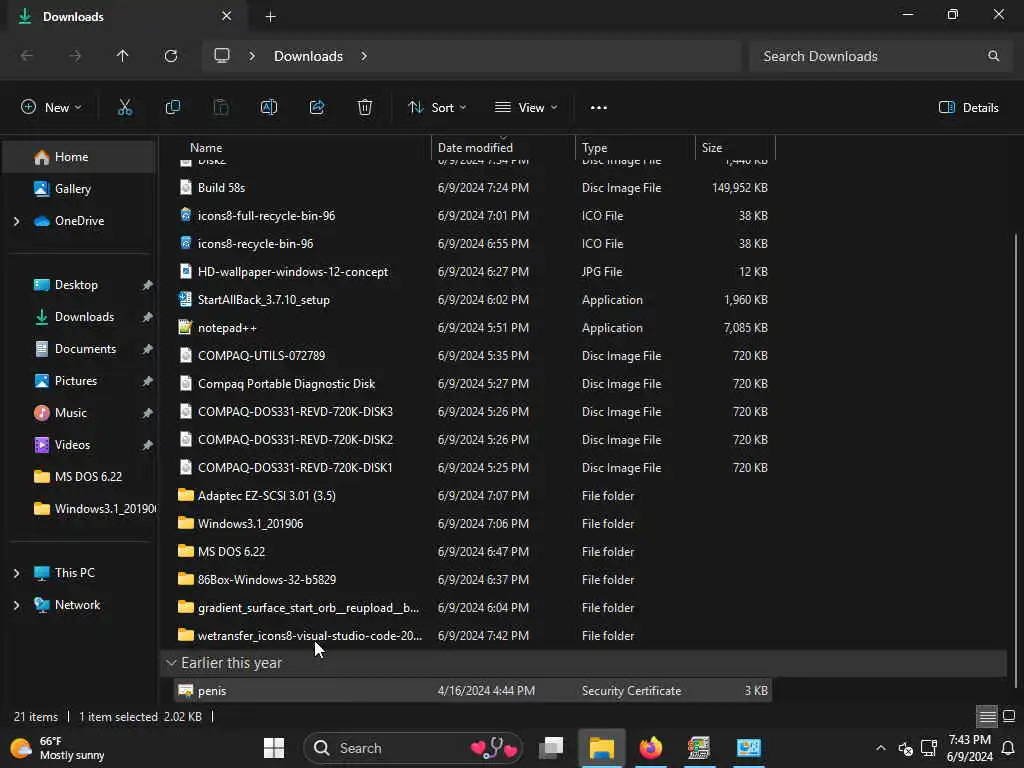Click the Refresh button

point(171,56)
